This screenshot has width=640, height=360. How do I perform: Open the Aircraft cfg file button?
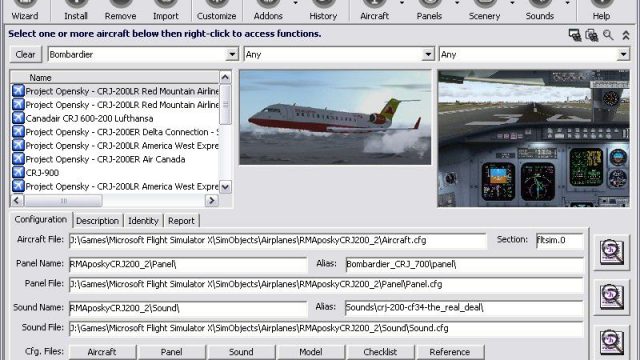pos(102,352)
